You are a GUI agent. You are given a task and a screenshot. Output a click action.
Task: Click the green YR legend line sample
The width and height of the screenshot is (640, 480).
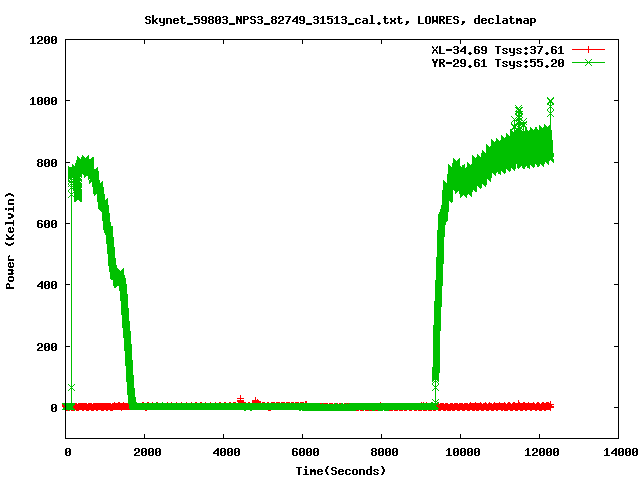[x=588, y=62]
